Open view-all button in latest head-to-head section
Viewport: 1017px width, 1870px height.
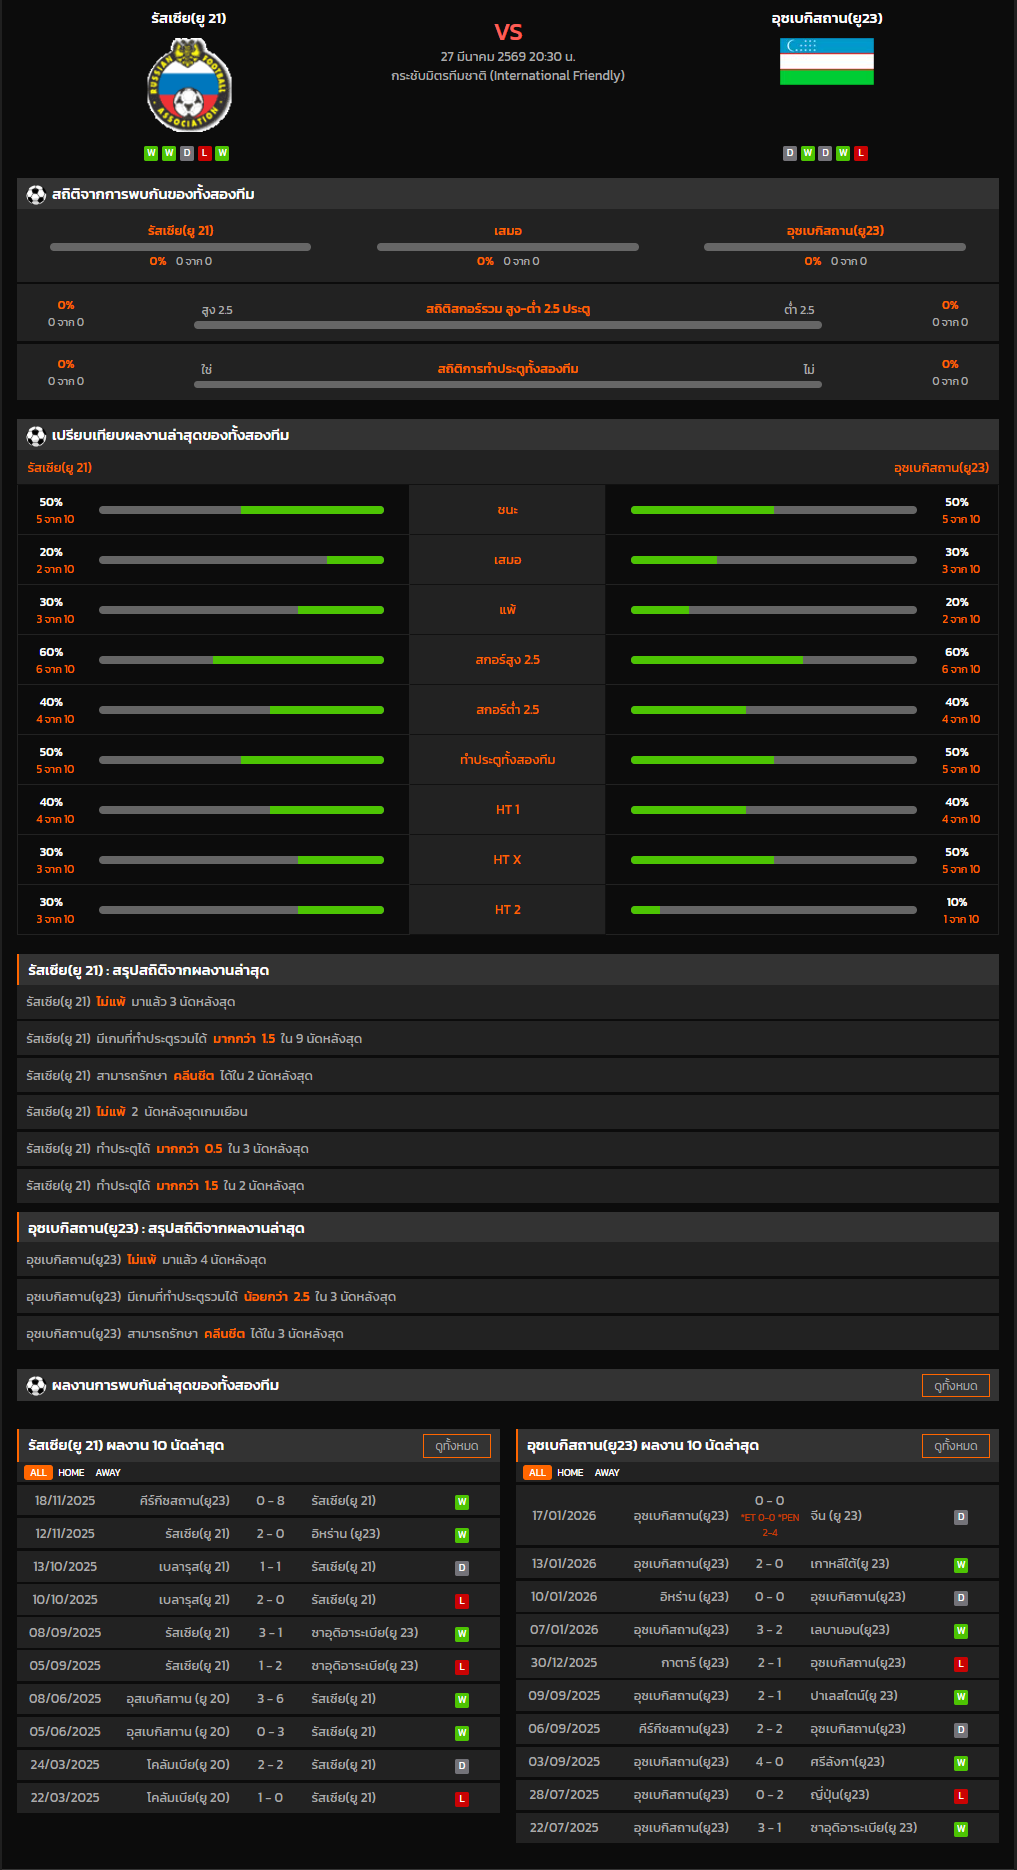coord(955,1386)
